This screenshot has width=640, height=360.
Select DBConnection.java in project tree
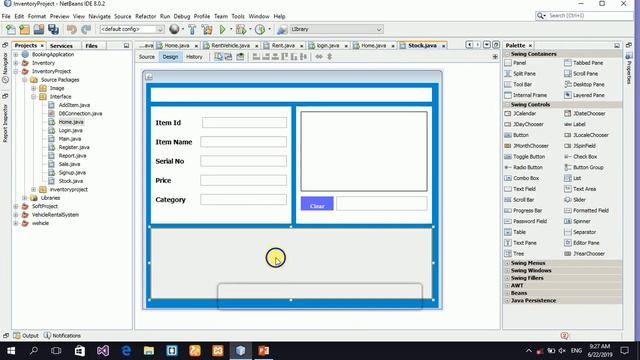(76, 113)
